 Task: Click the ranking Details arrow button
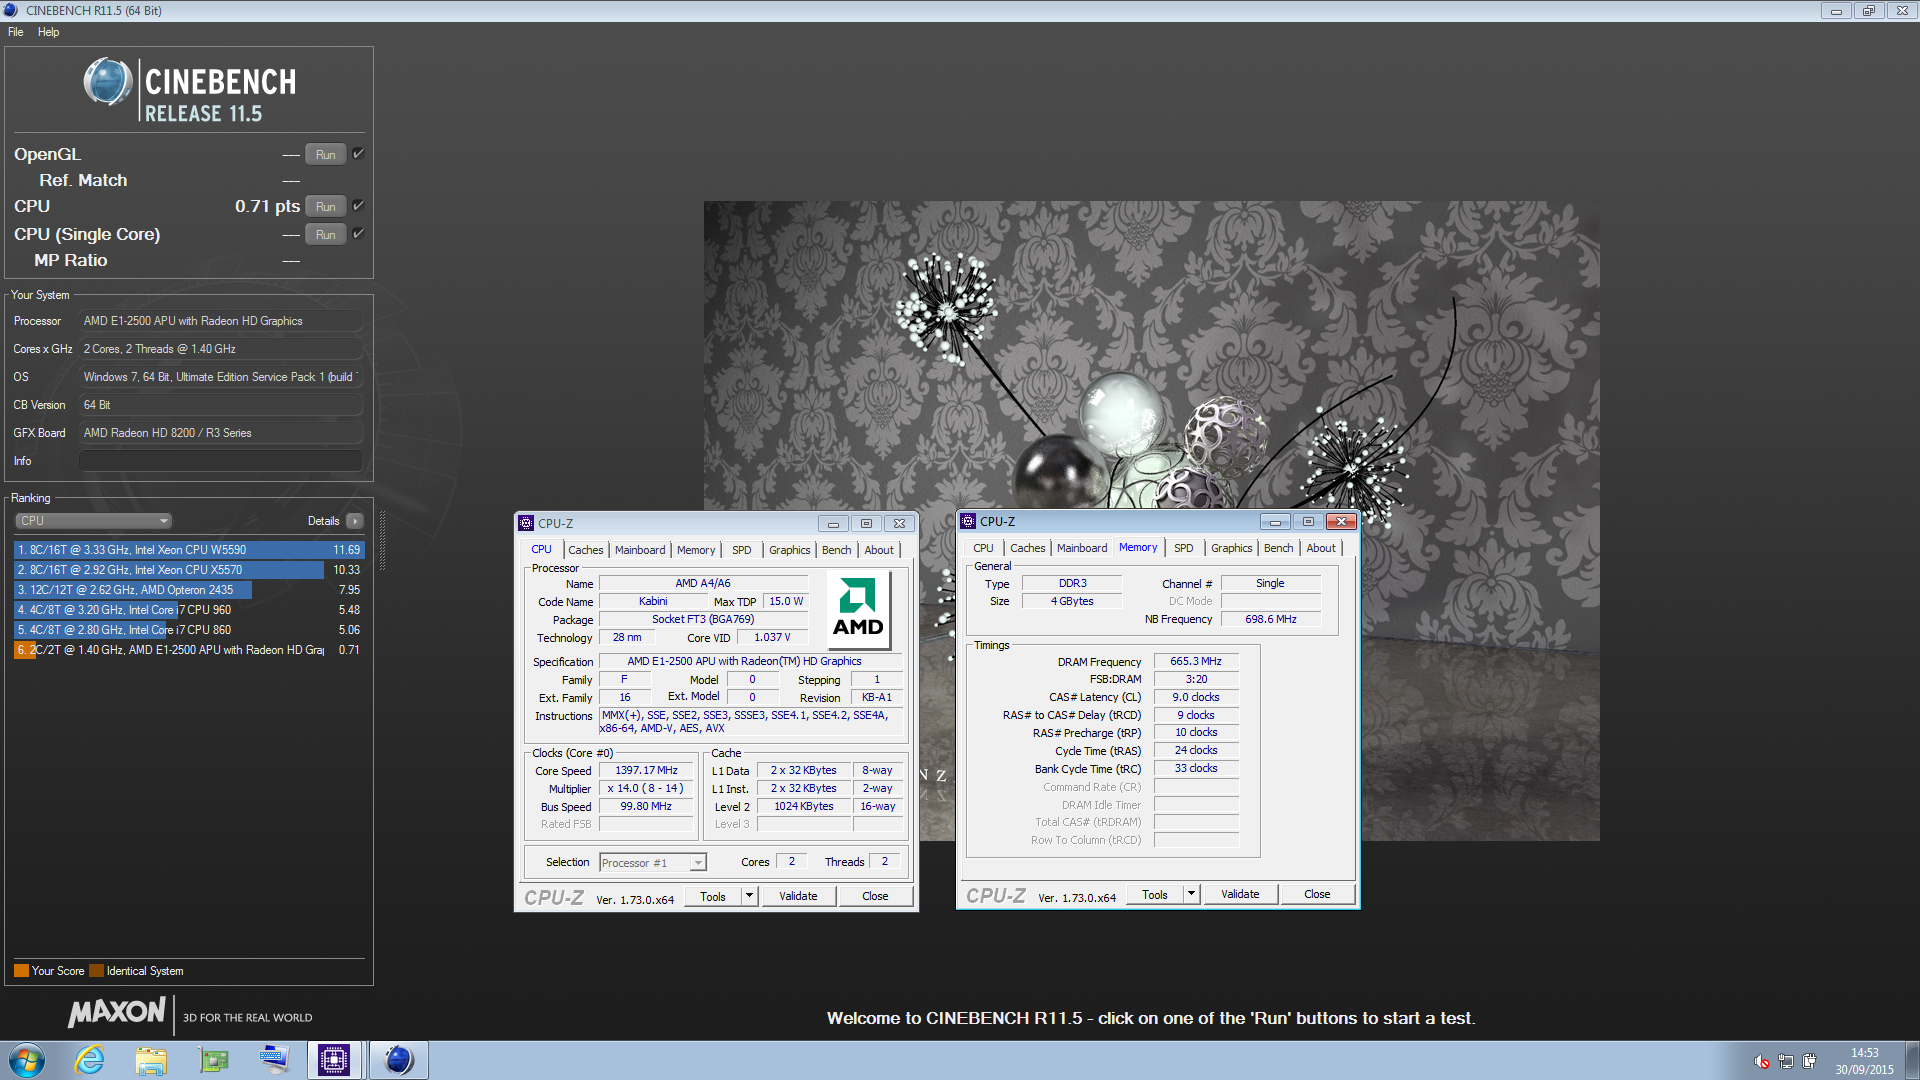(354, 521)
